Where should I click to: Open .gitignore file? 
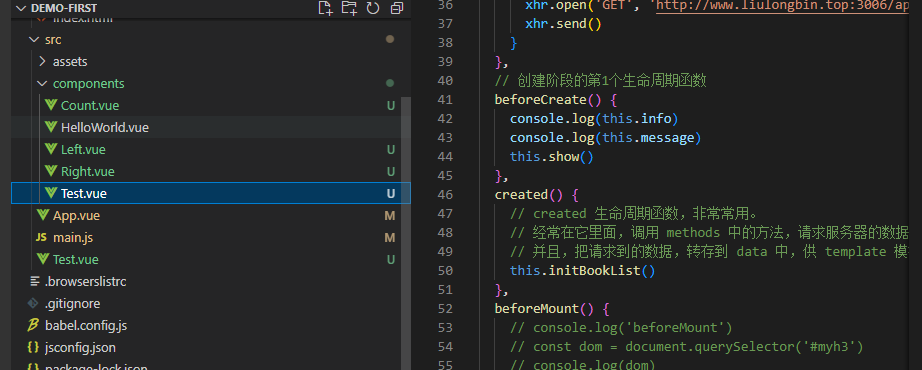click(x=72, y=304)
